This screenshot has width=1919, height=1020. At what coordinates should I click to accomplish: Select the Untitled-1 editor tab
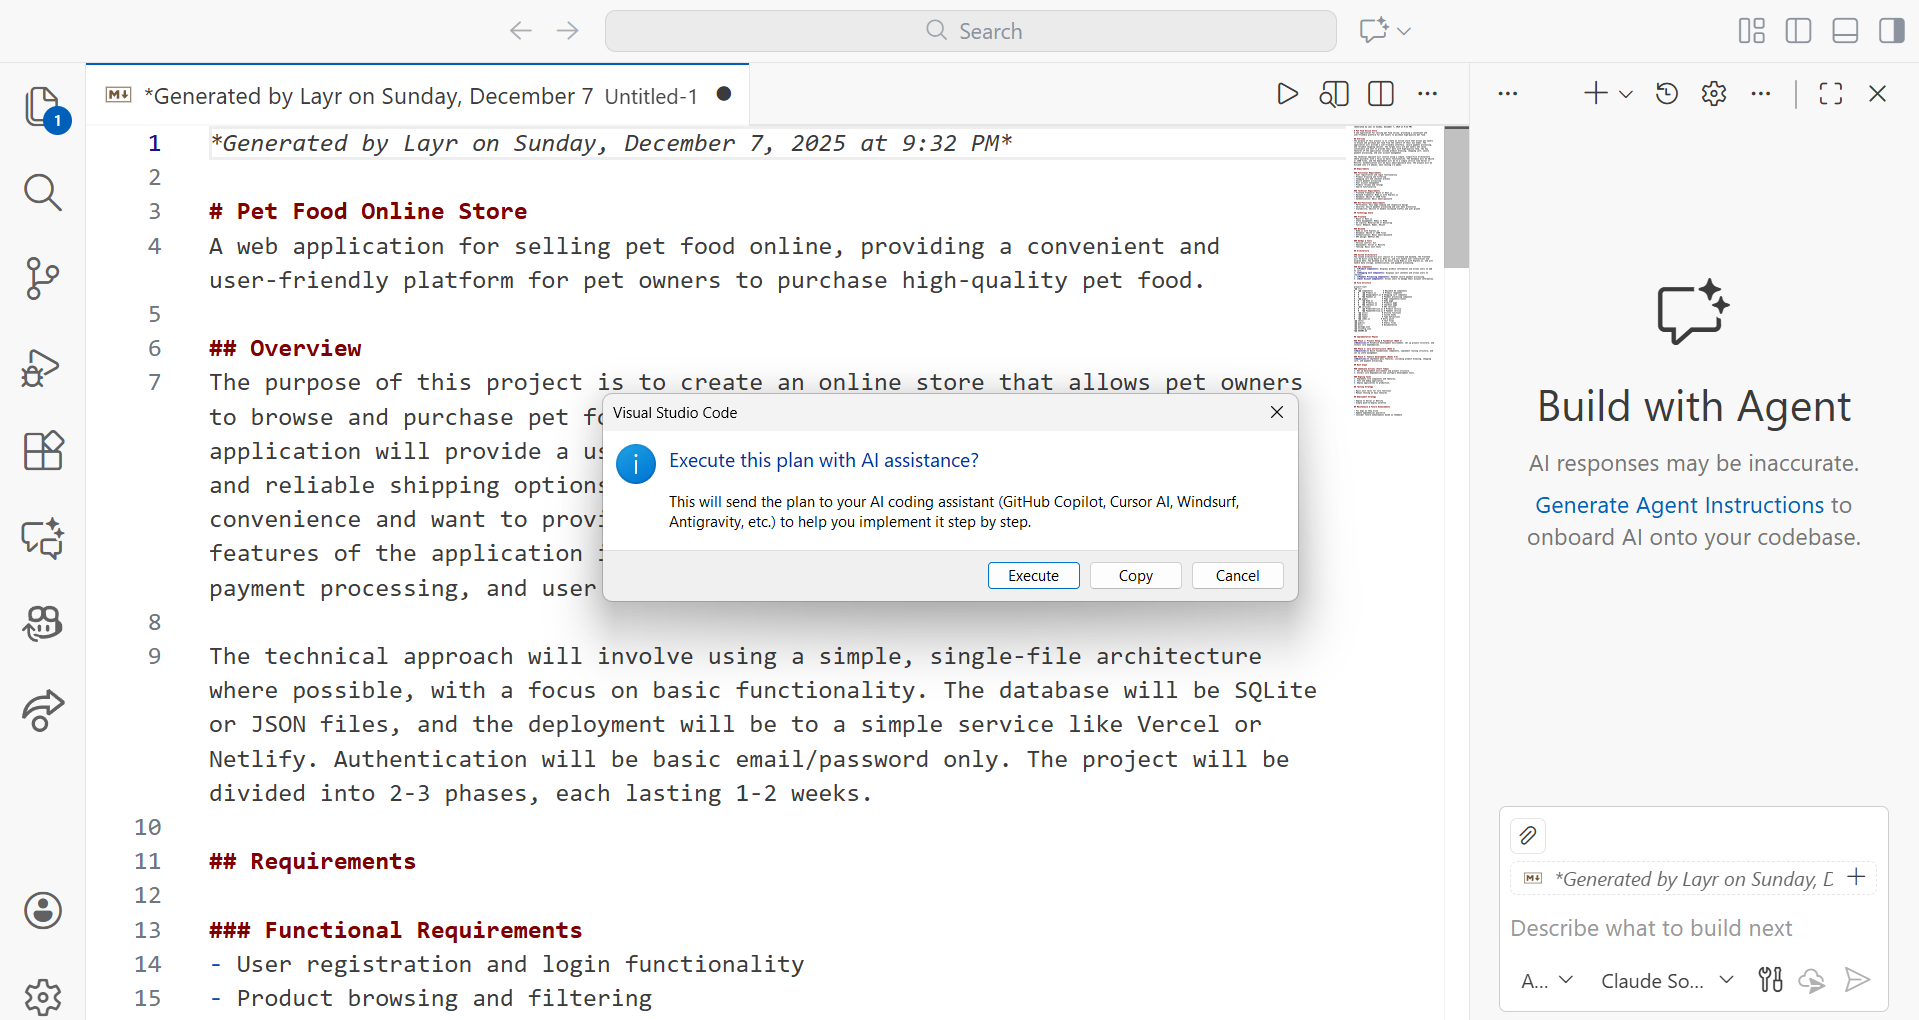(x=418, y=96)
